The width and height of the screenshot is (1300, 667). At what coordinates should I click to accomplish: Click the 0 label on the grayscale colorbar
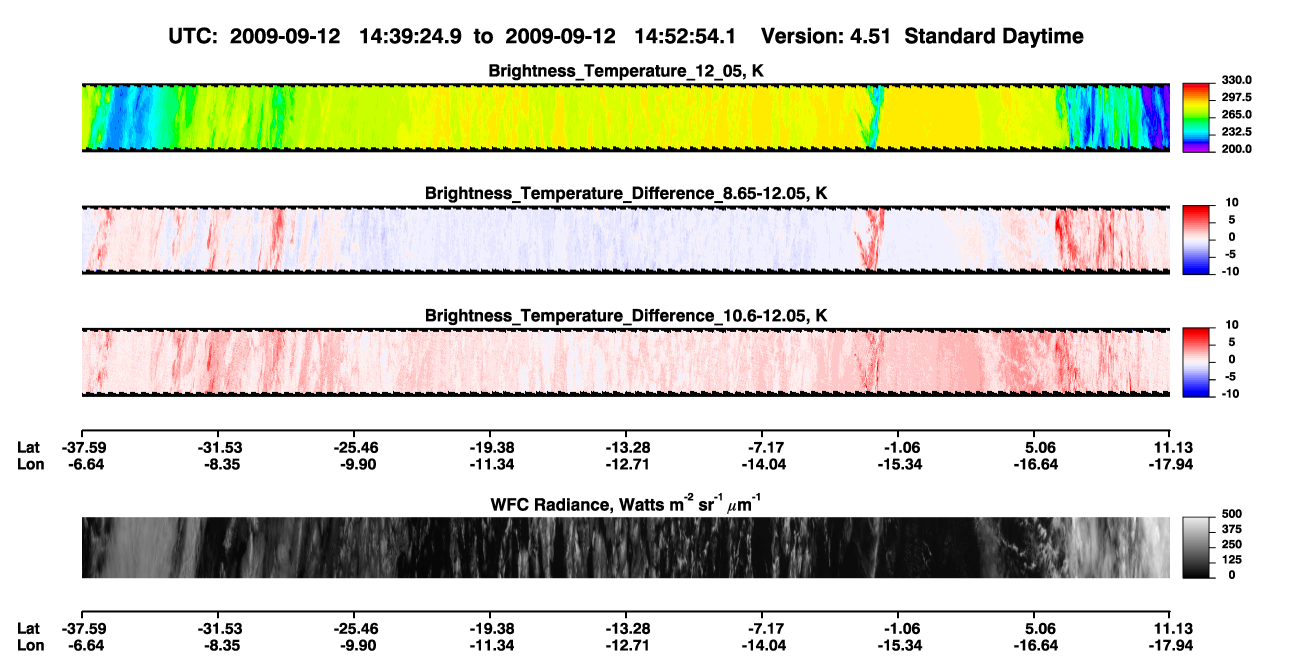click(x=1230, y=575)
